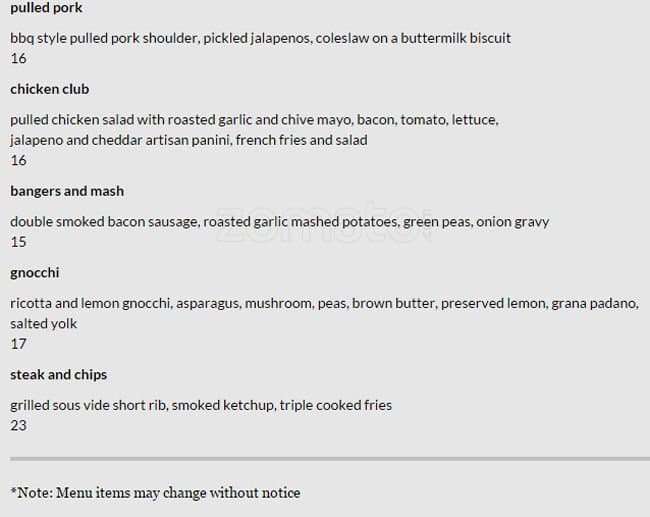The height and width of the screenshot is (517, 650).
Task: Click the grilled sous vide short rib description
Action: tap(201, 405)
